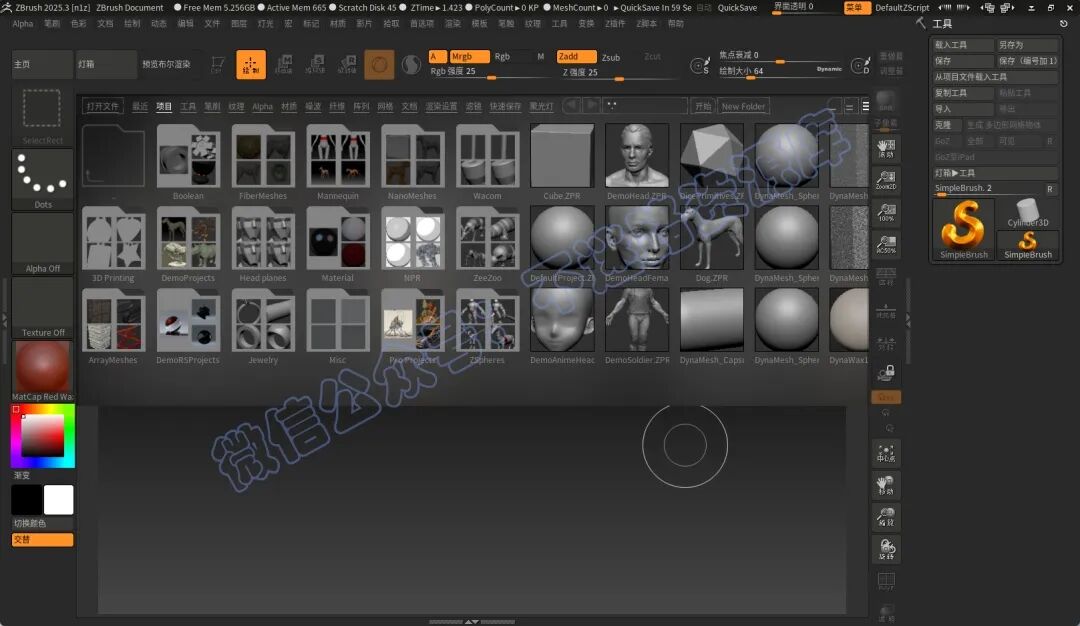This screenshot has width=1080, height=626.
Task: Open the lightbox options list icon
Action: tap(866, 106)
